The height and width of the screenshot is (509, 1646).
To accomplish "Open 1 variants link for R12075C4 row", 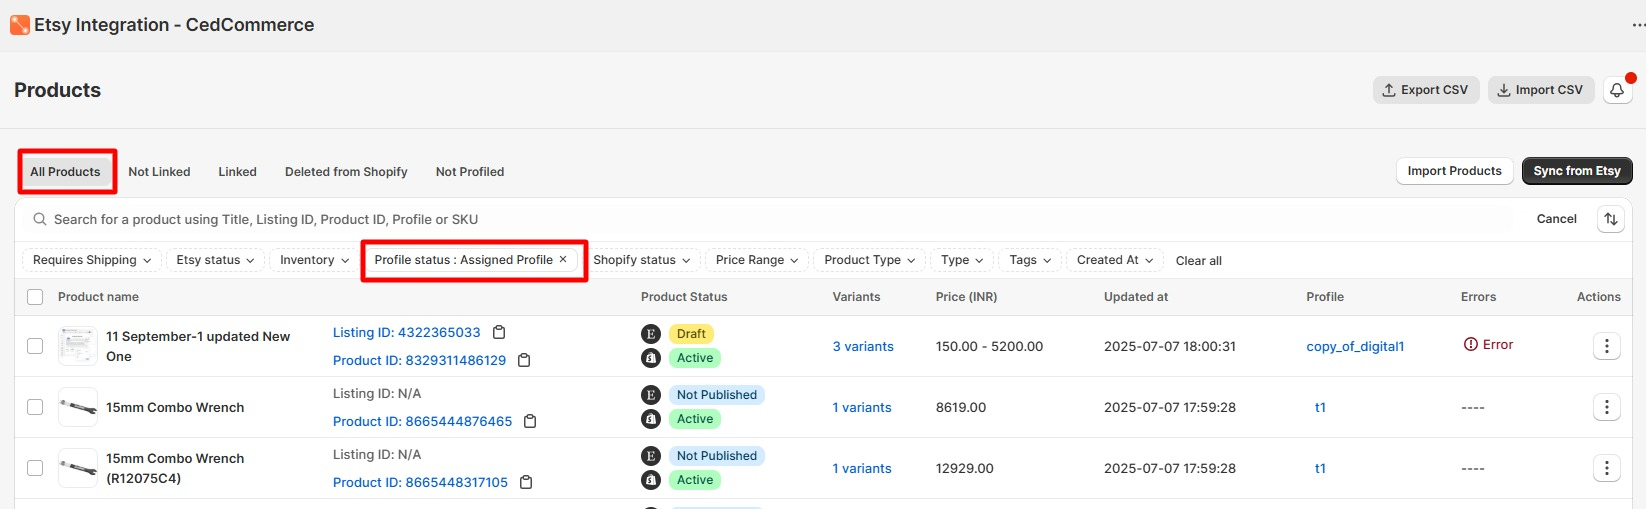I will [x=862, y=468].
